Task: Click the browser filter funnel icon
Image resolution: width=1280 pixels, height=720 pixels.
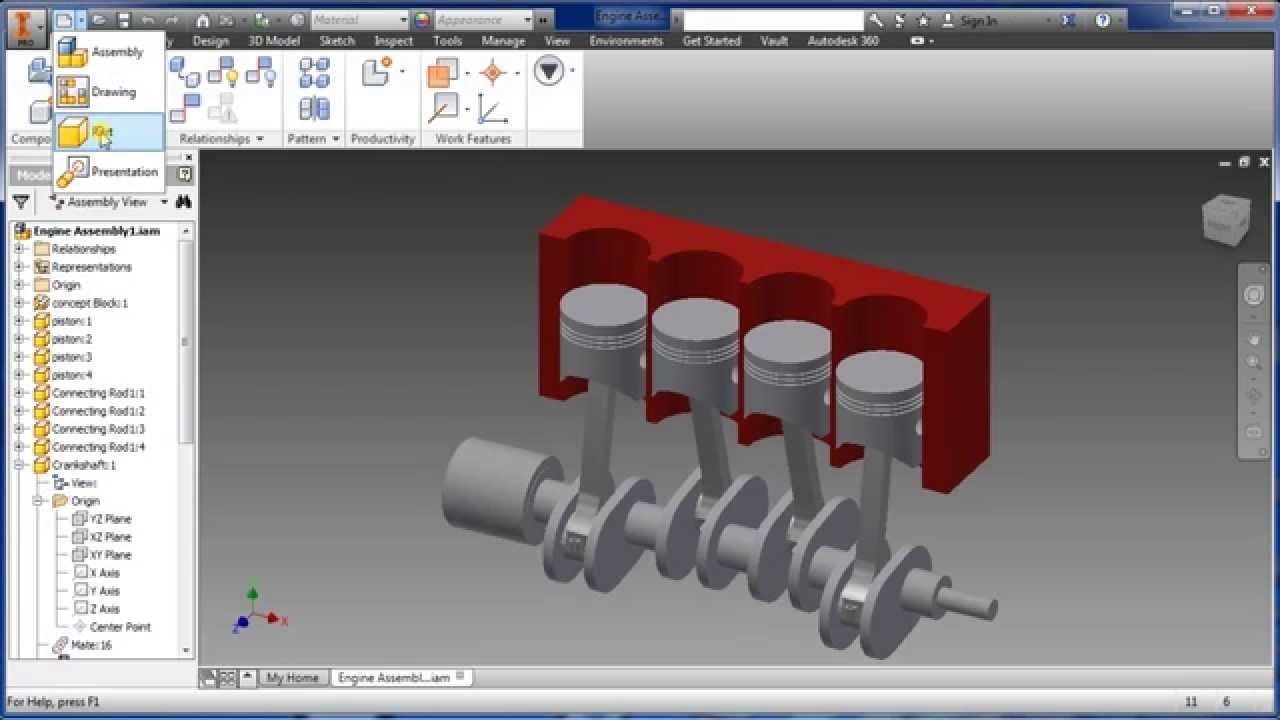Action: click(x=21, y=202)
